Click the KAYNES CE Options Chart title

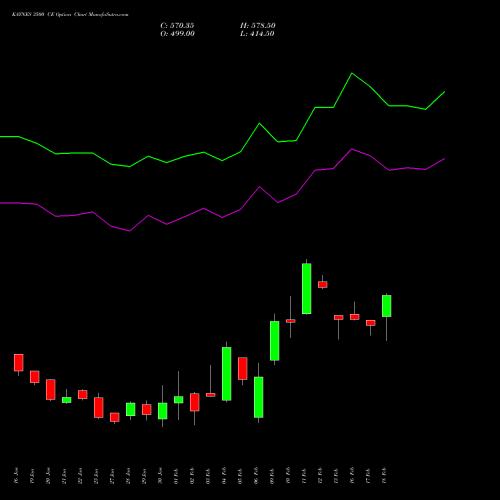tap(70, 15)
